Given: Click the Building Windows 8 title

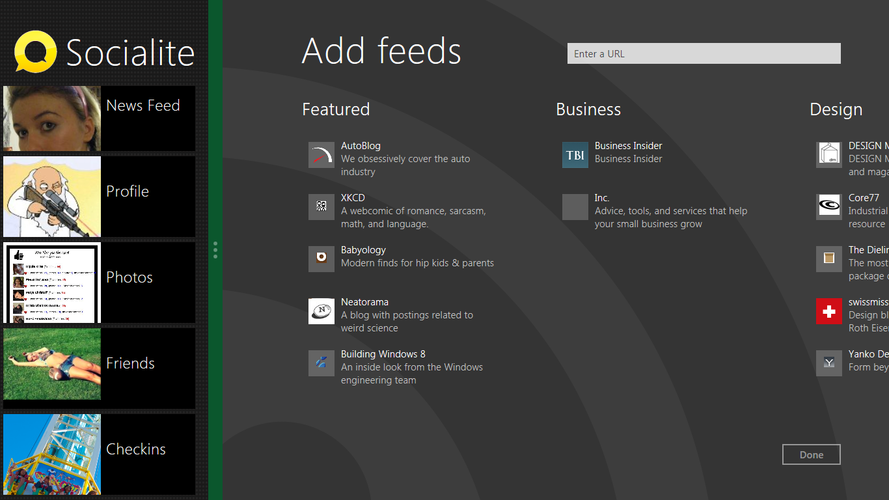Looking at the screenshot, I should click(383, 354).
